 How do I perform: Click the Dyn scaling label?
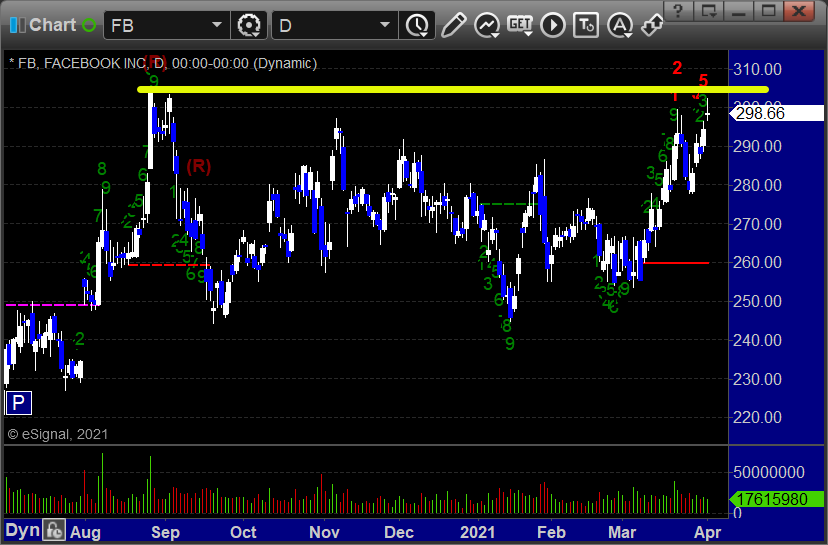23,530
